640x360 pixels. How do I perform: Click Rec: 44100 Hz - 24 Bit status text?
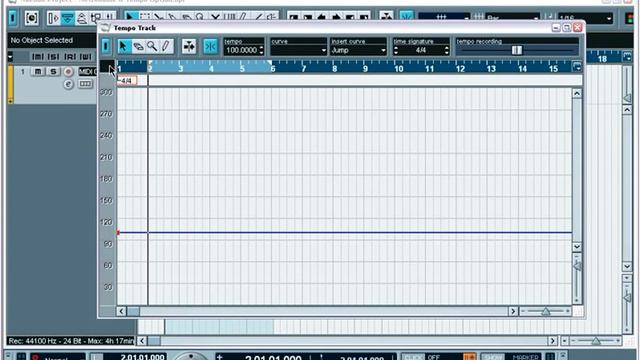pyautogui.click(x=70, y=340)
